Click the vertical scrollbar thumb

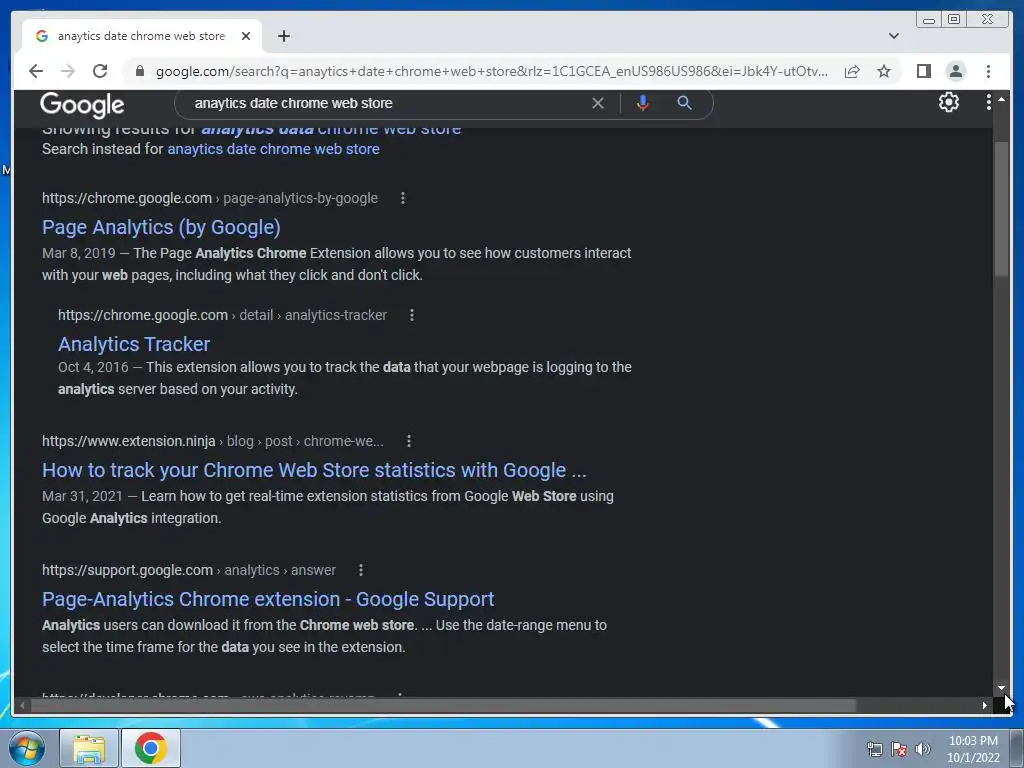1001,209
